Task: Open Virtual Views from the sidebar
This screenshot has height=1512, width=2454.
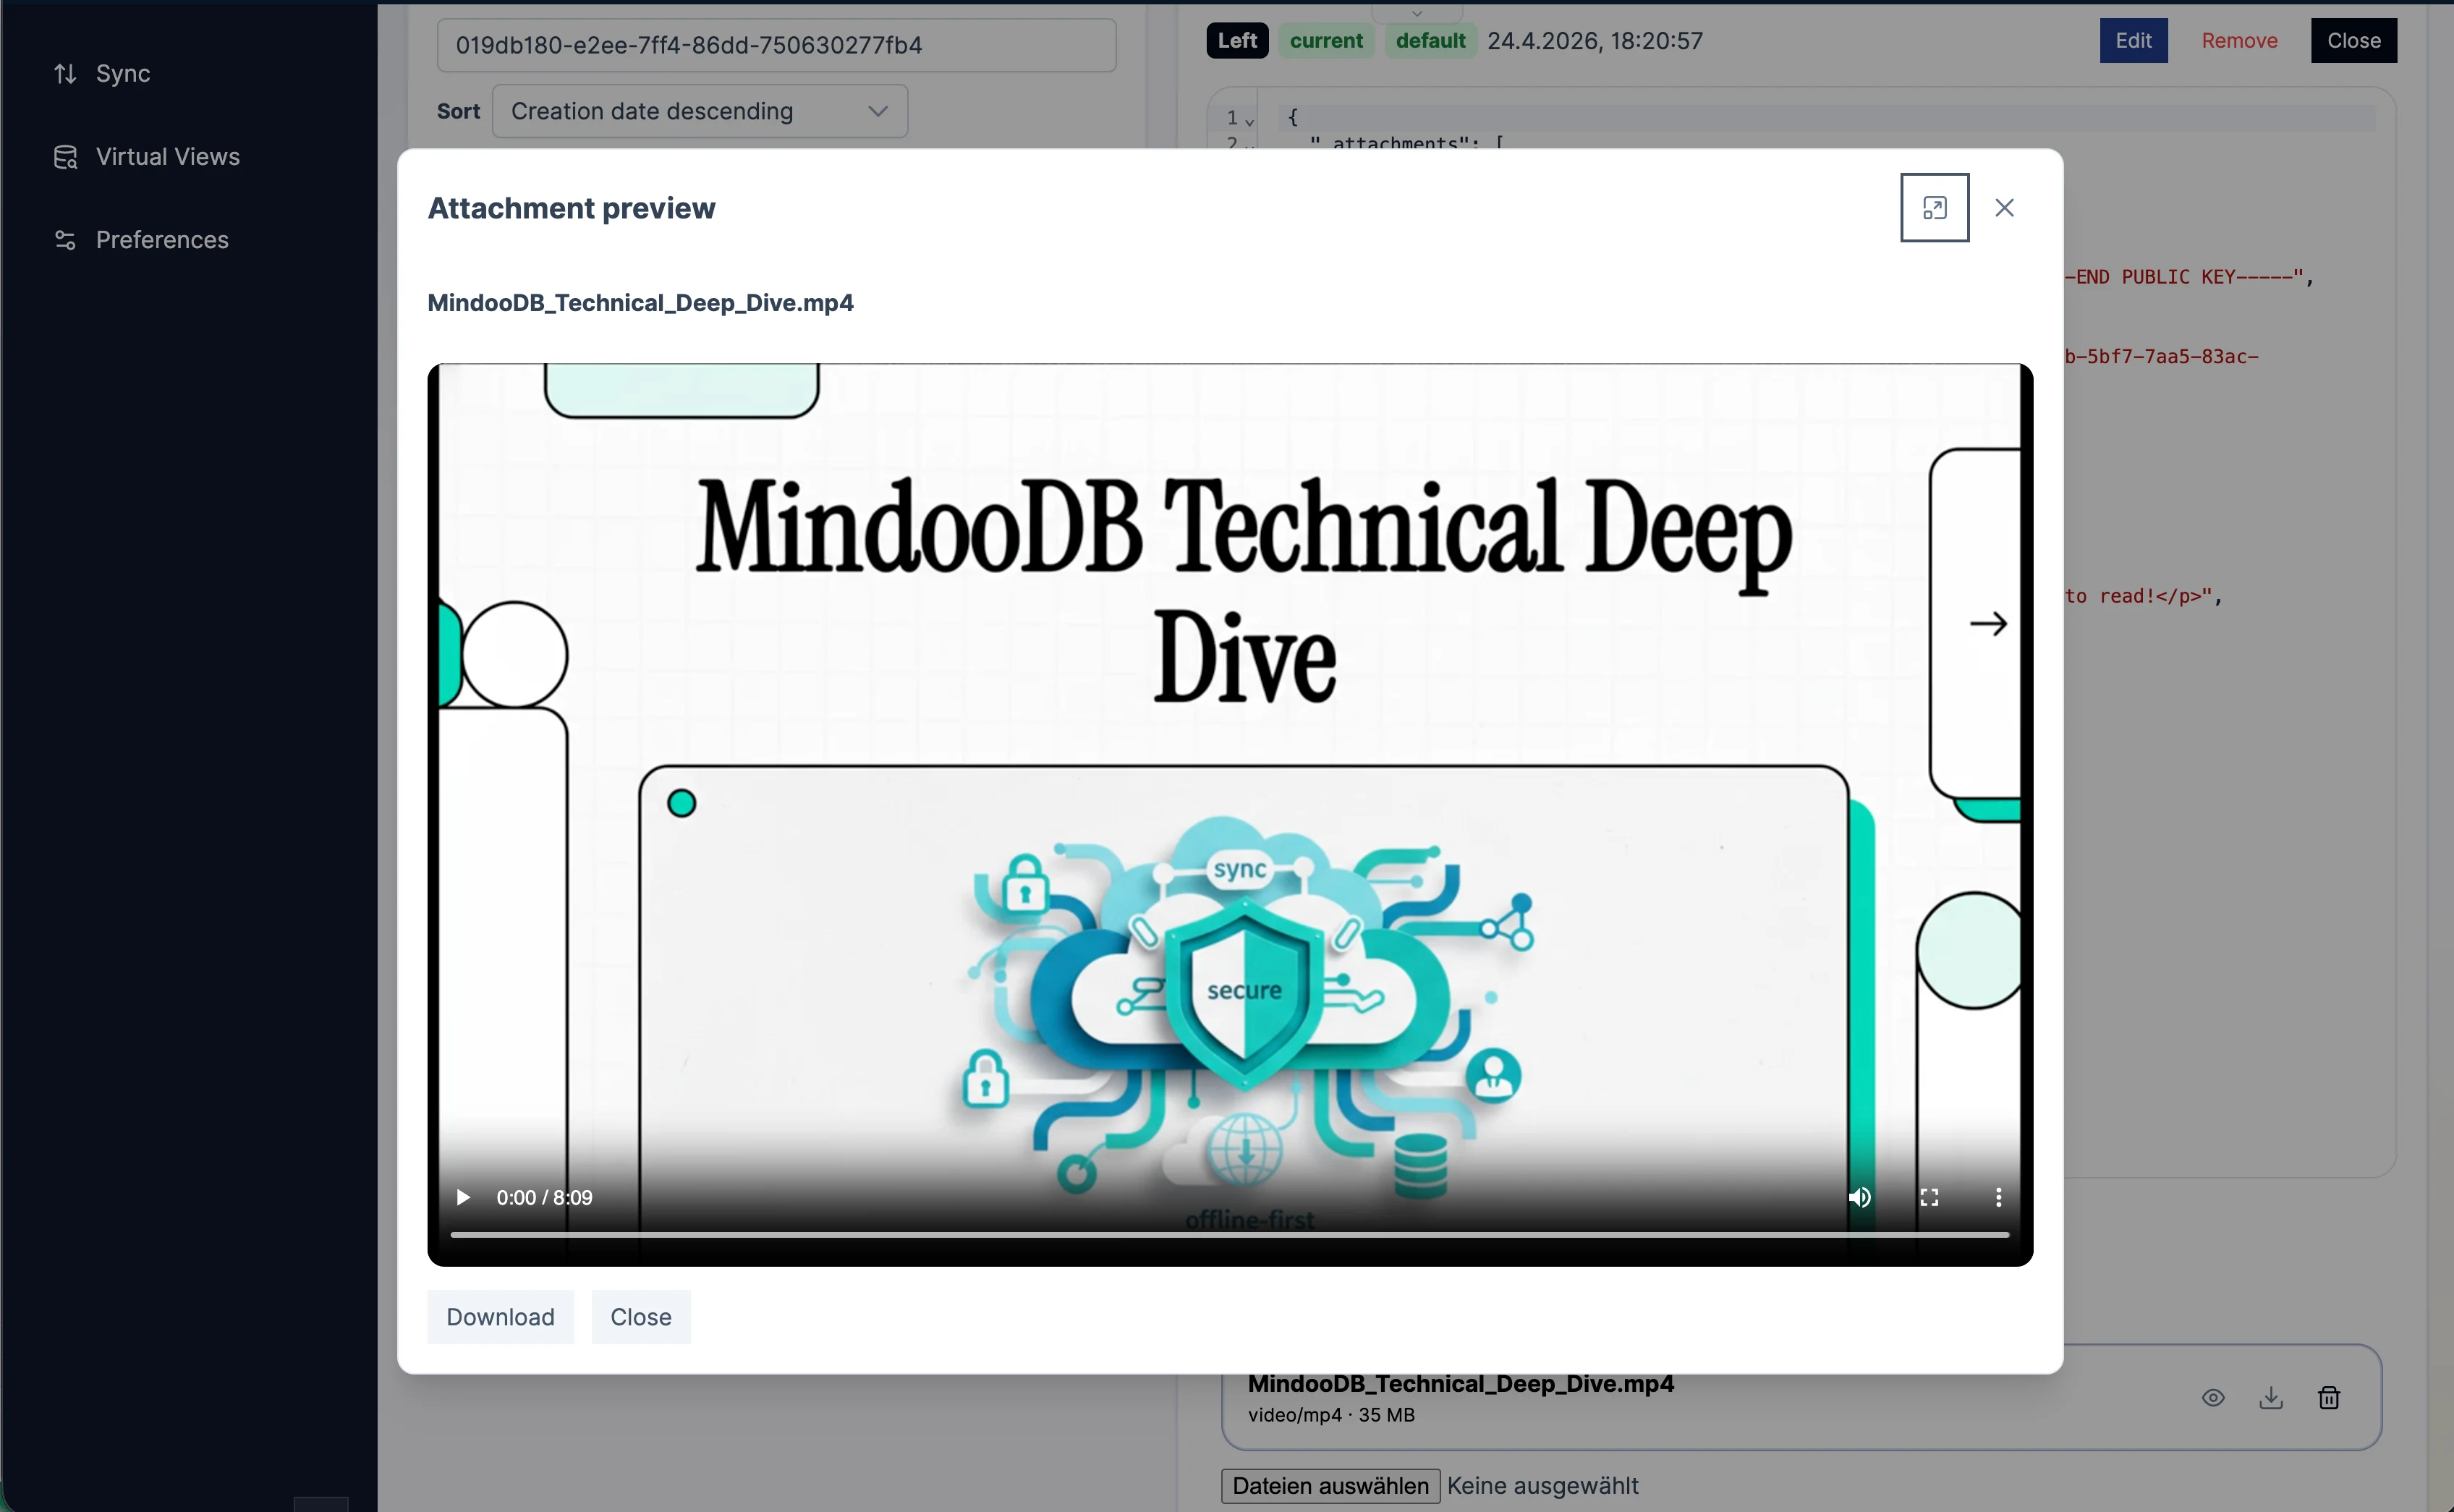Action: point(167,157)
